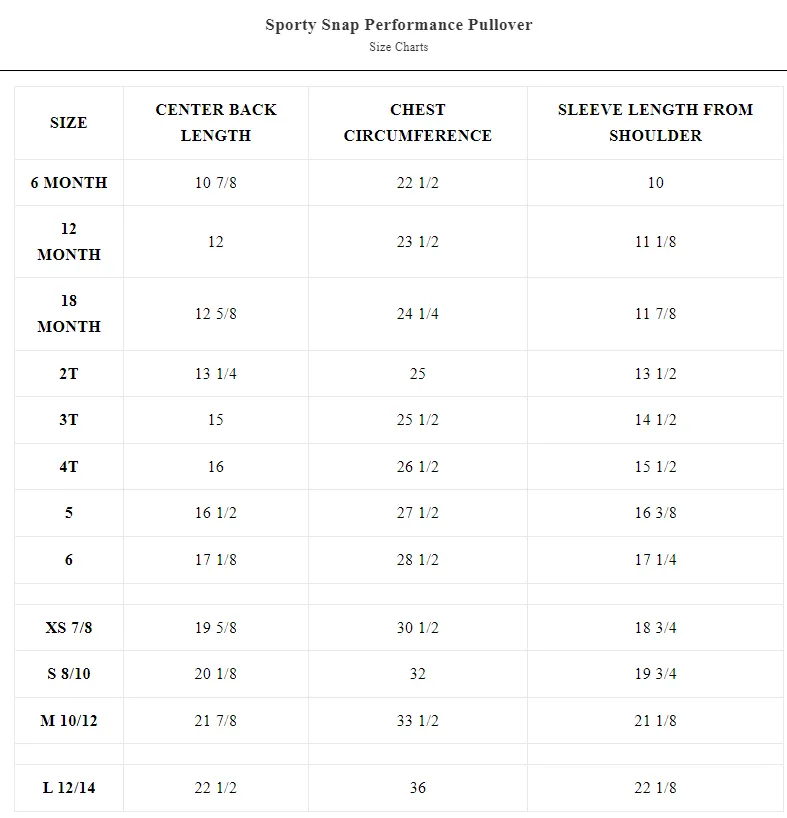This screenshot has height=818, width=787.
Task: Click the XS 7/8 size label
Action: pos(69,627)
